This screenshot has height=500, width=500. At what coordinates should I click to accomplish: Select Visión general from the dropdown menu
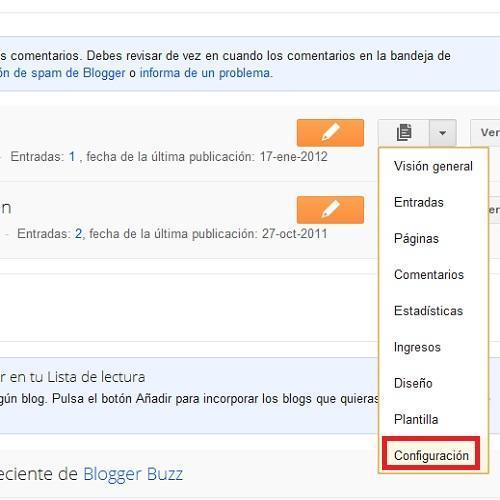(433, 166)
